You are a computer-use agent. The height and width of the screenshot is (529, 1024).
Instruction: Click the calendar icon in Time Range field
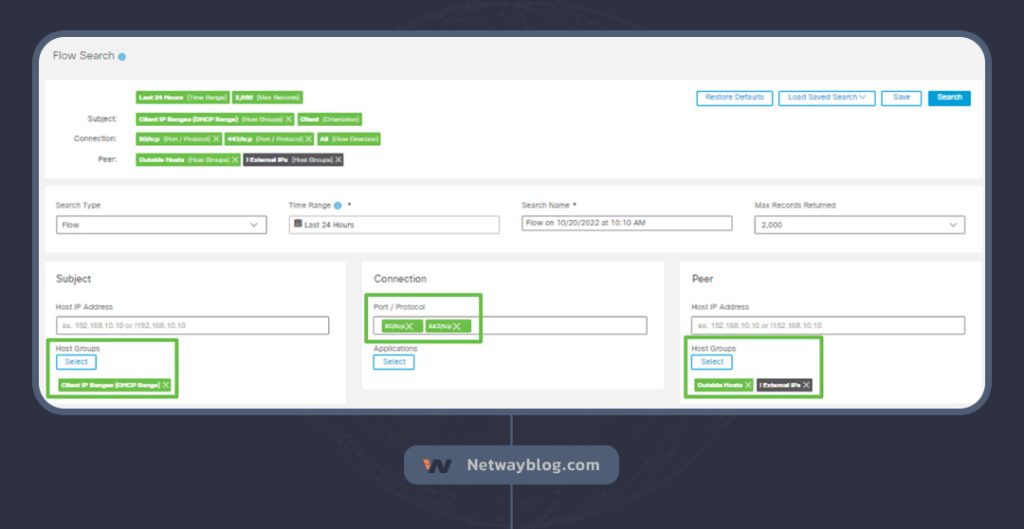click(297, 224)
